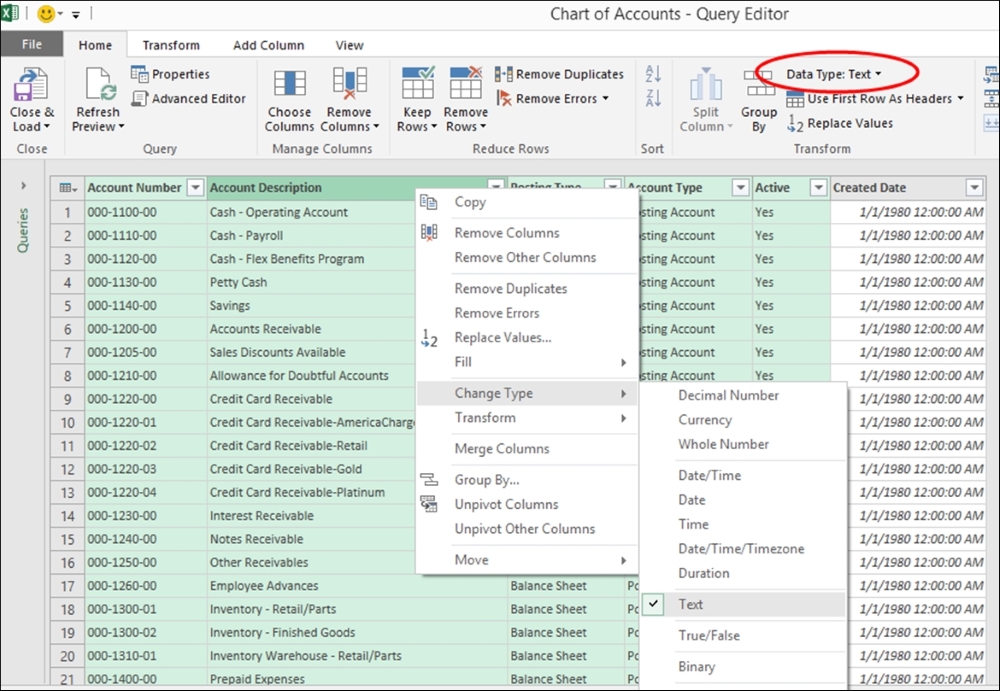Viewport: 1000px width, 691px height.
Task: Choose True/False in the type submenu
Action: click(709, 636)
